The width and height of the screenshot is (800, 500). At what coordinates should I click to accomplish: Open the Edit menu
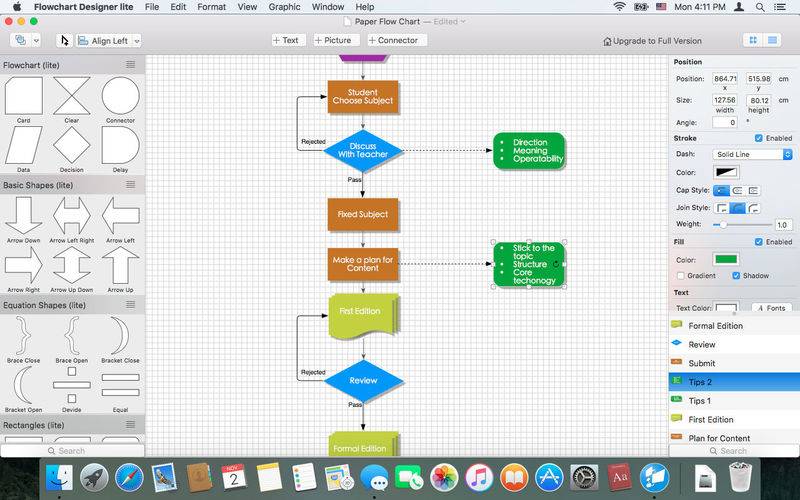pyautogui.click(x=178, y=7)
